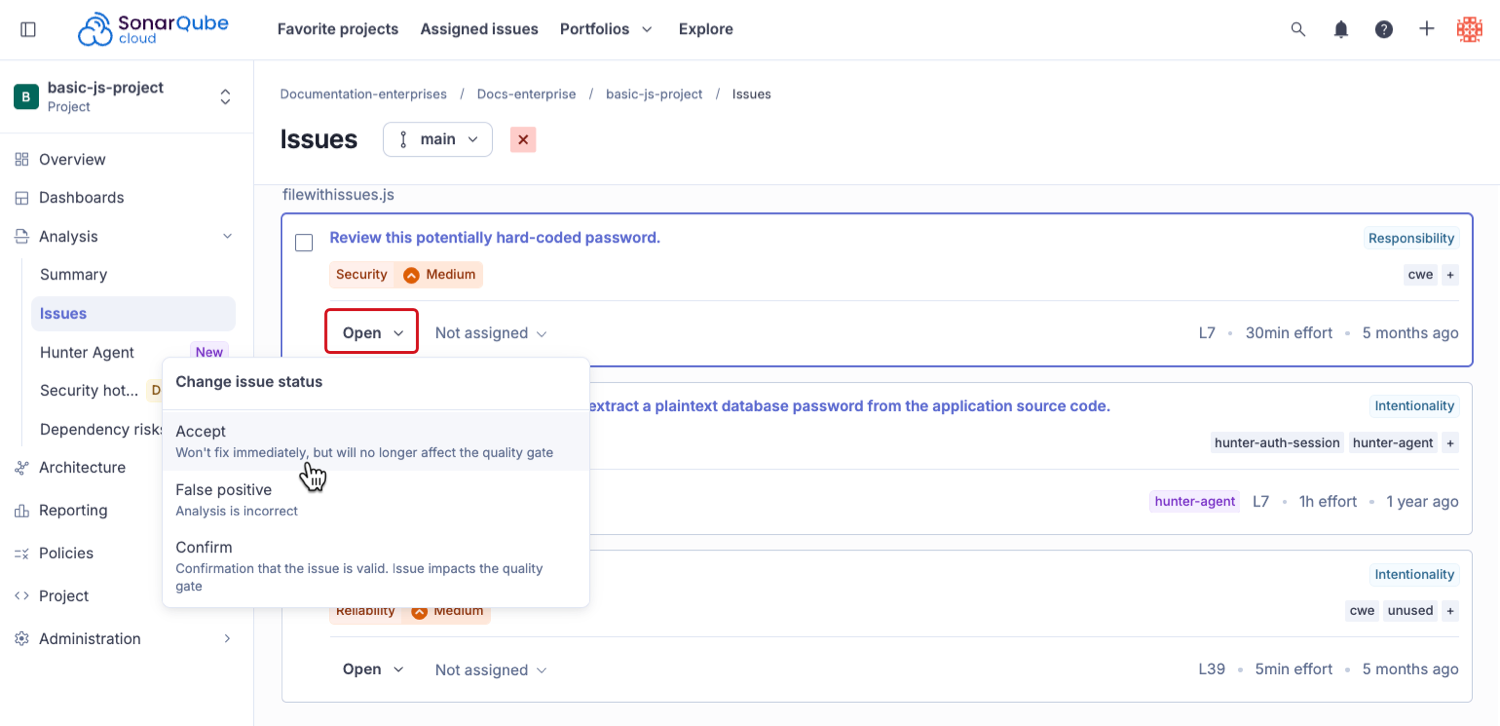
Task: Open the help question mark icon
Action: coord(1384,30)
